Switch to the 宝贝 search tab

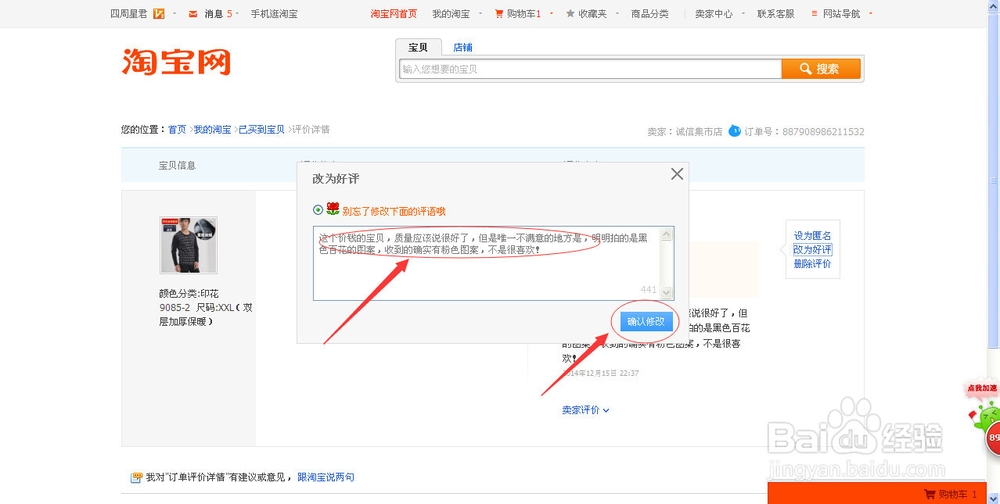pyautogui.click(x=418, y=47)
